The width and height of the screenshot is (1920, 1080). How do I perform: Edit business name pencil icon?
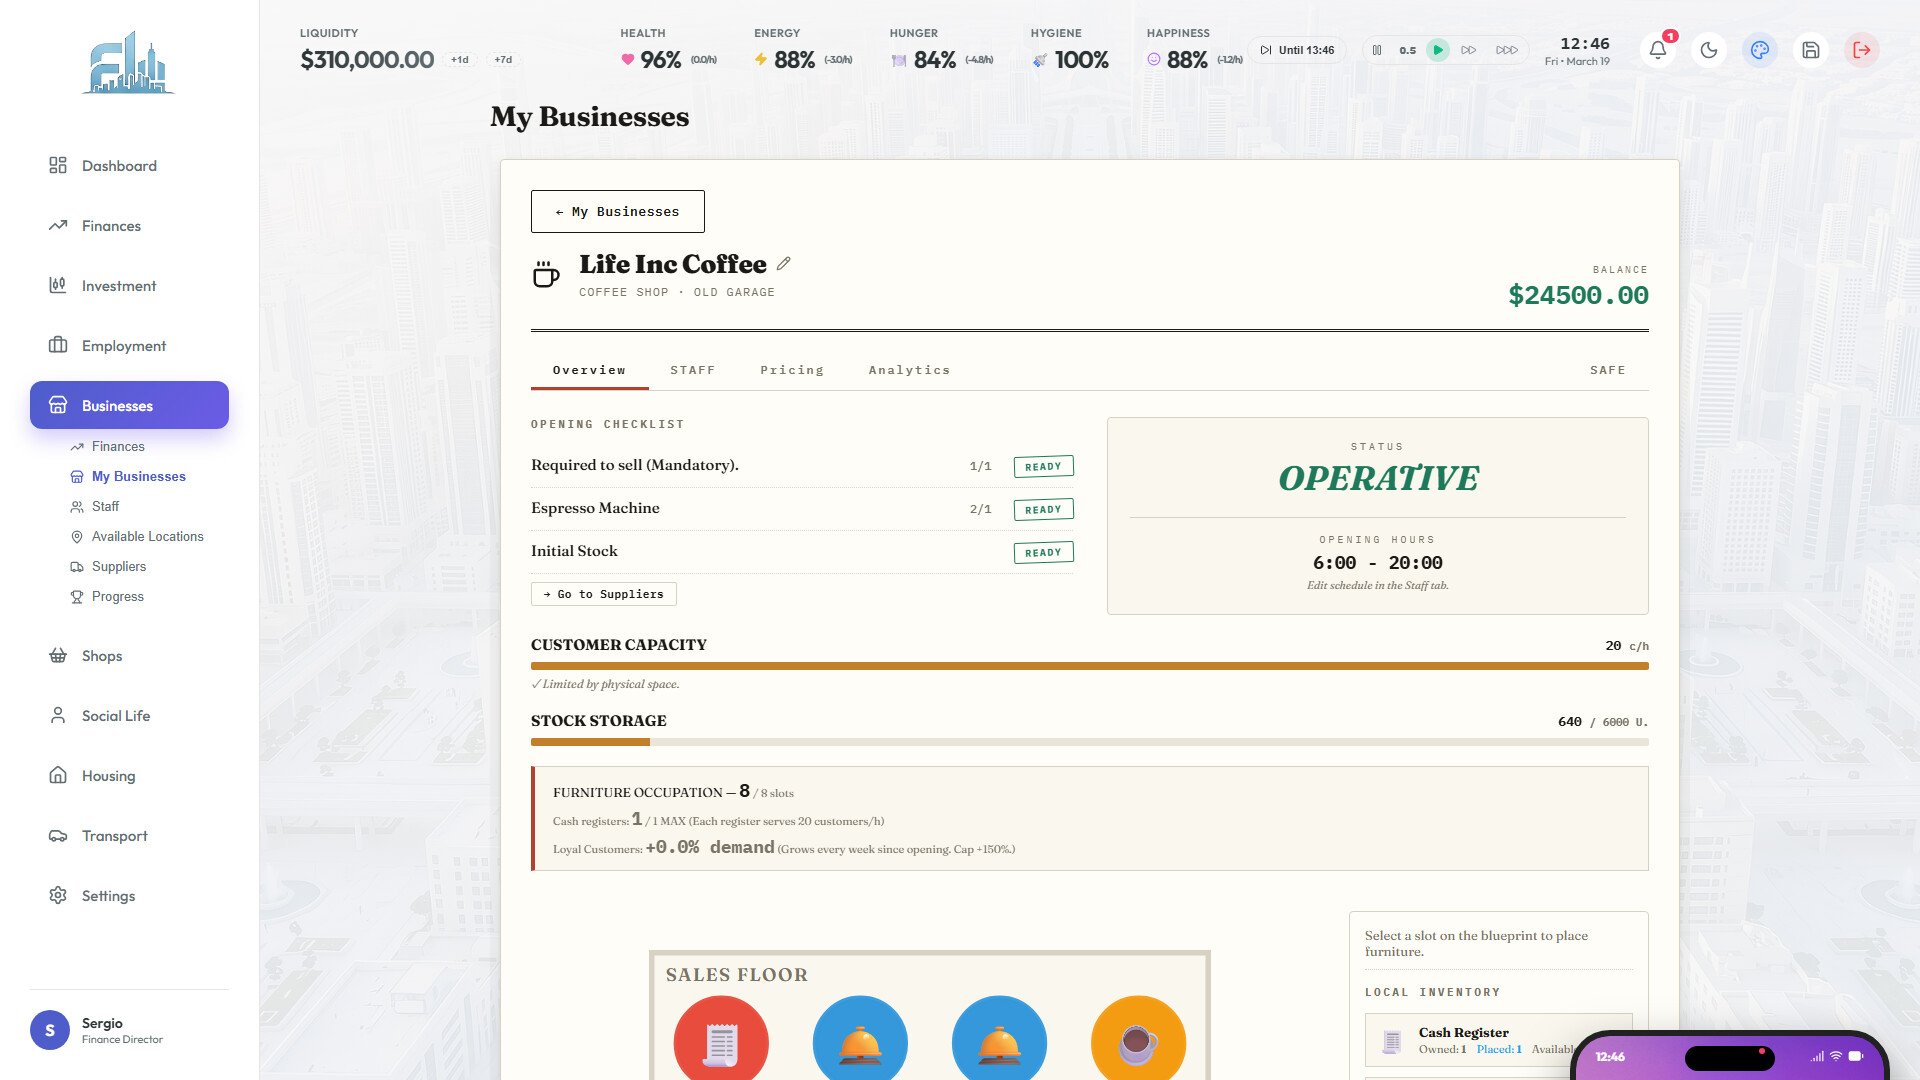[x=784, y=264]
